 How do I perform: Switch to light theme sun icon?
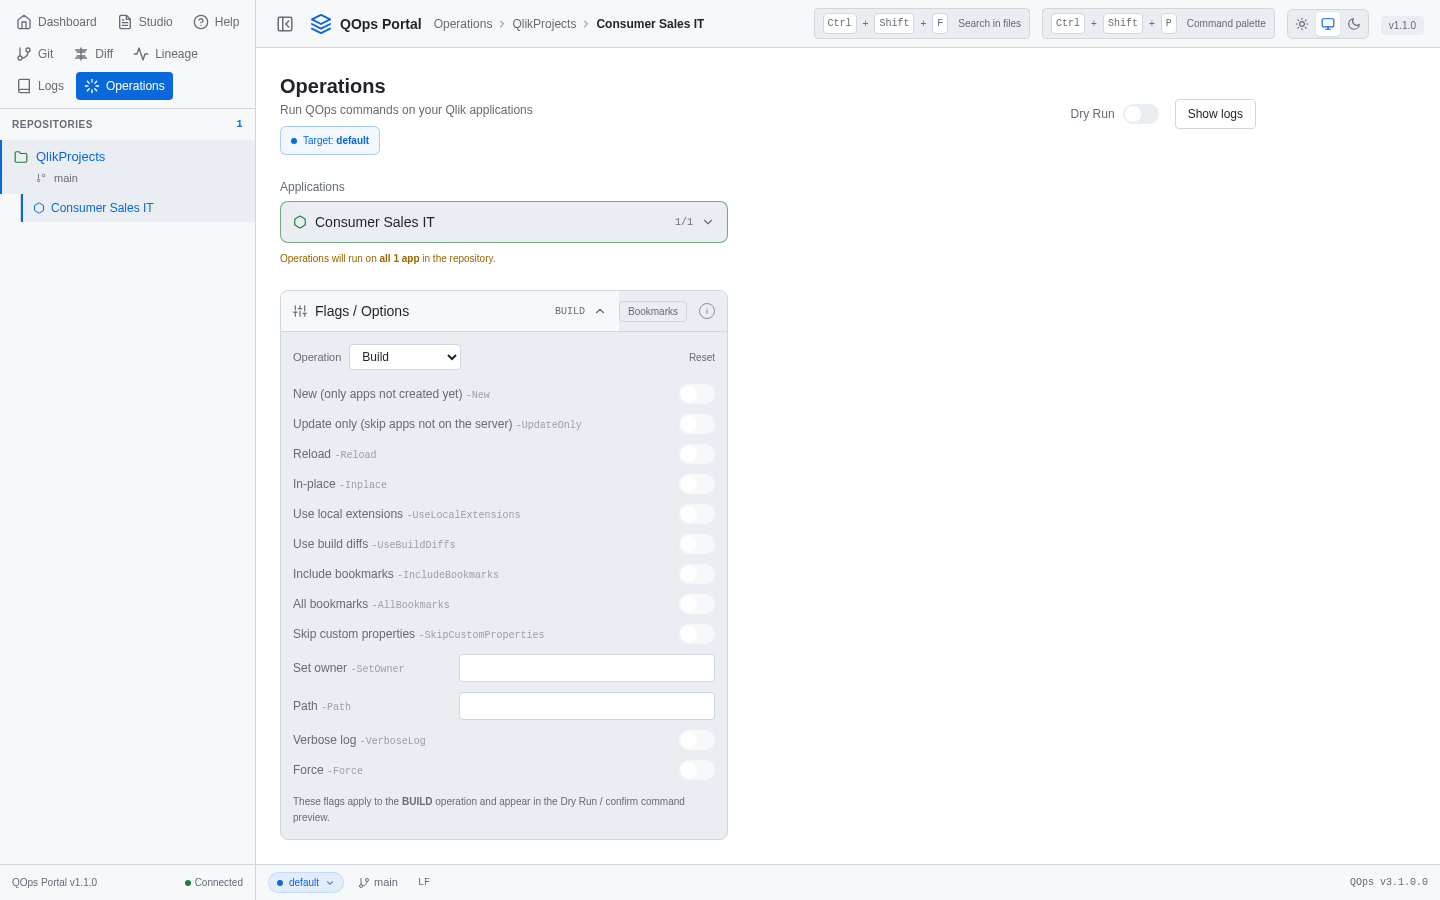pos(1302,24)
